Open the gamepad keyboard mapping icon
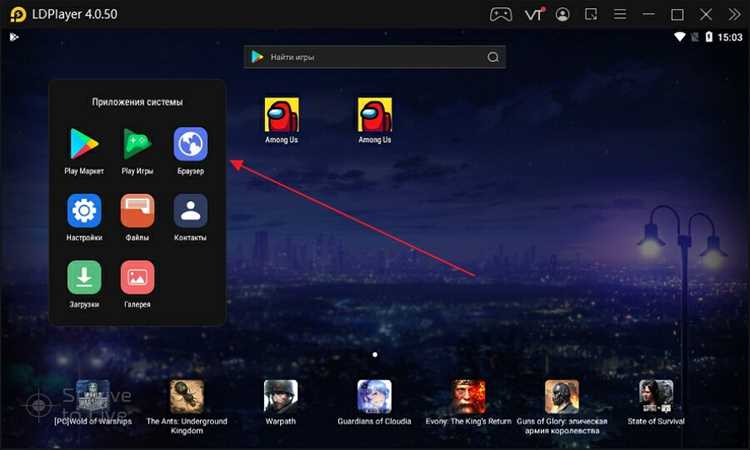 (501, 14)
